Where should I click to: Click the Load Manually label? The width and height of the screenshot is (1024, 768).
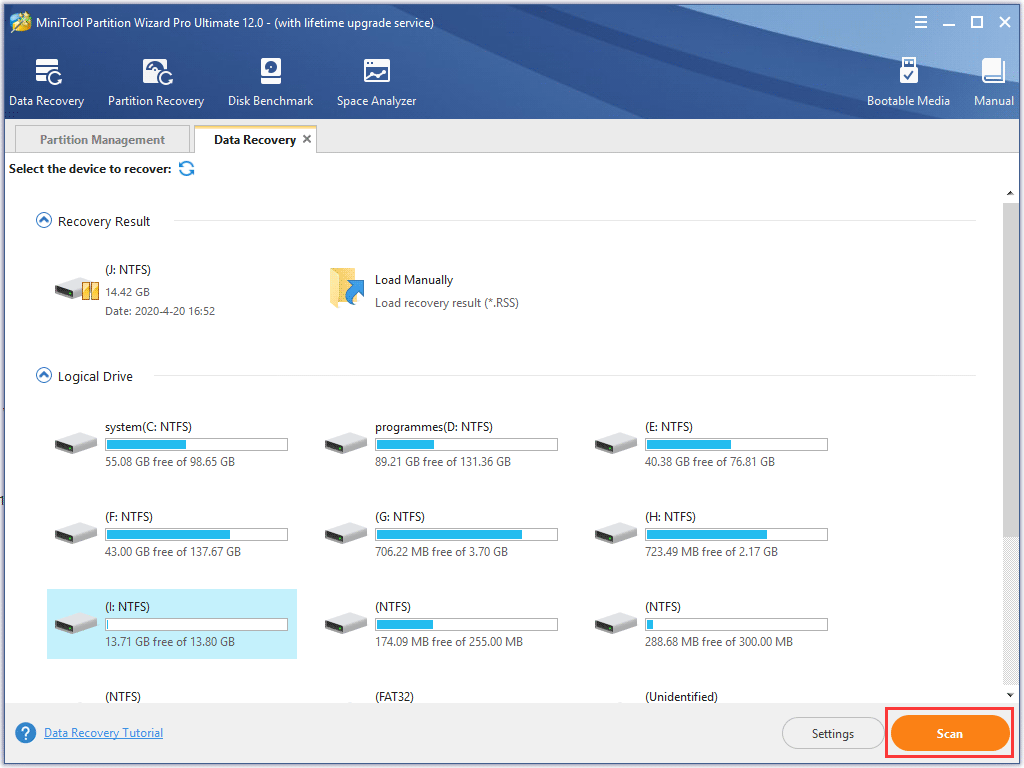414,280
